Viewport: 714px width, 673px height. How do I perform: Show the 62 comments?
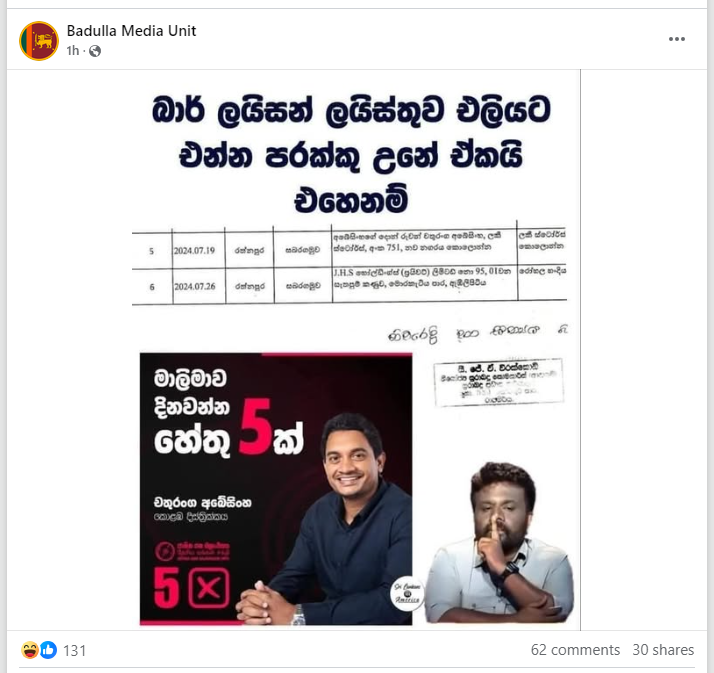pos(575,650)
